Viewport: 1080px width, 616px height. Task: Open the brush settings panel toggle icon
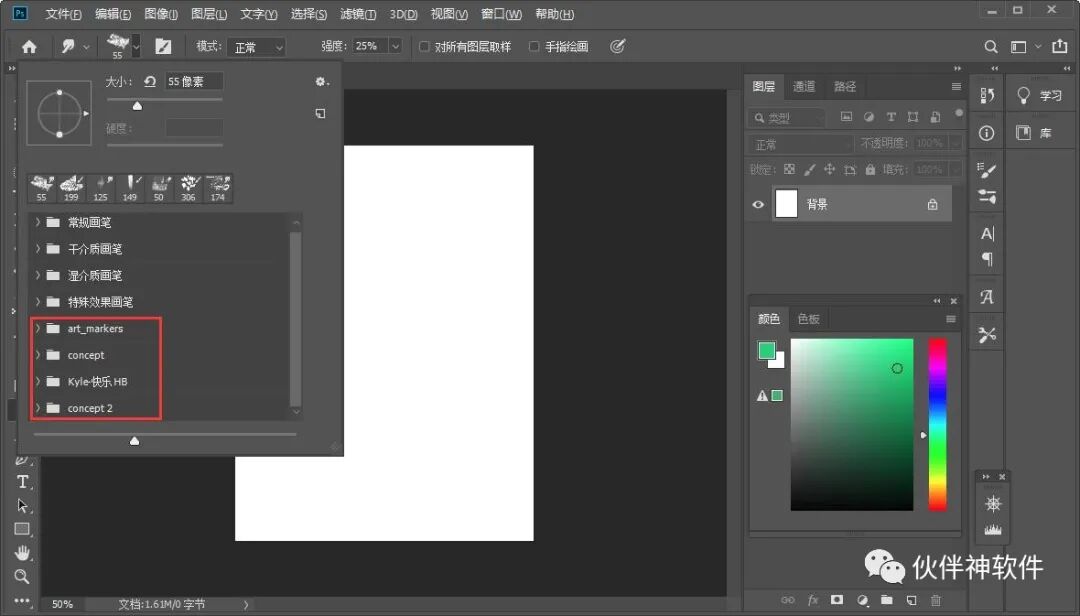163,47
